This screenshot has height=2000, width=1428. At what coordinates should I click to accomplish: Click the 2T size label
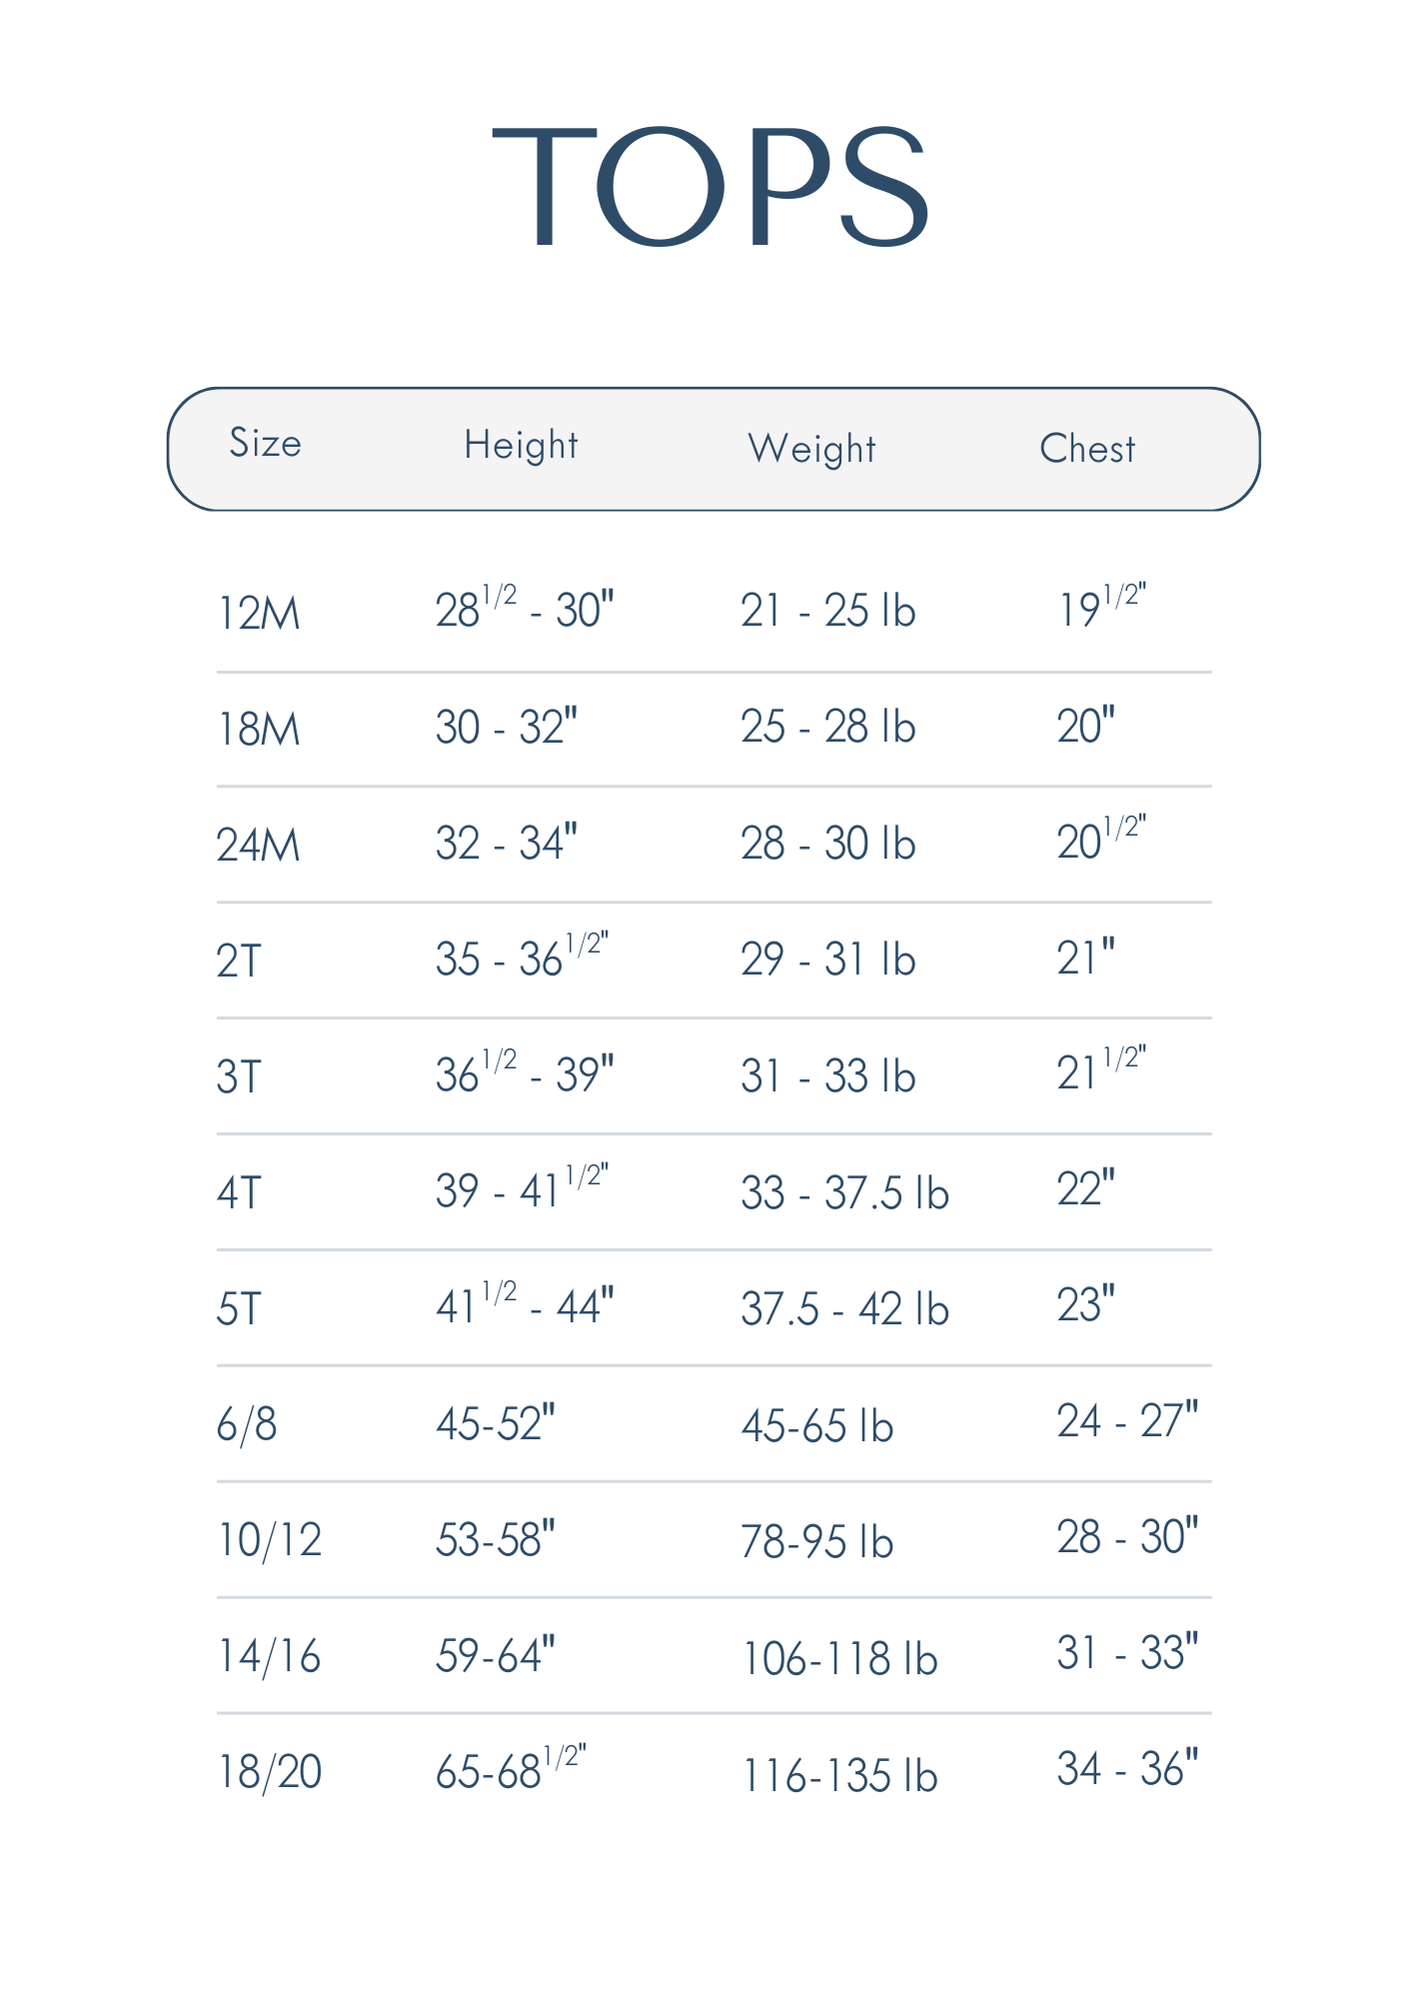coord(238,961)
